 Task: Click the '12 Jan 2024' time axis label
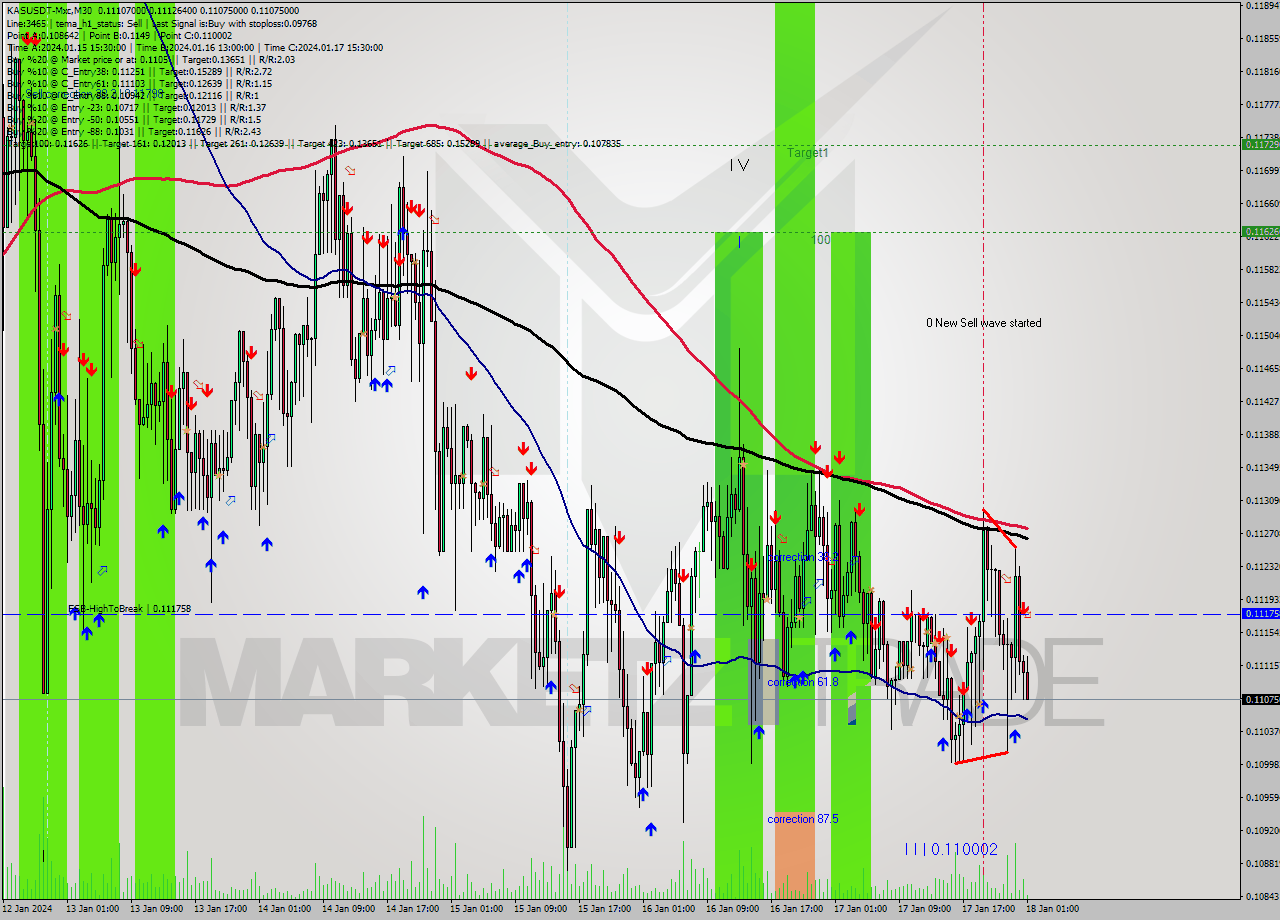point(27,909)
